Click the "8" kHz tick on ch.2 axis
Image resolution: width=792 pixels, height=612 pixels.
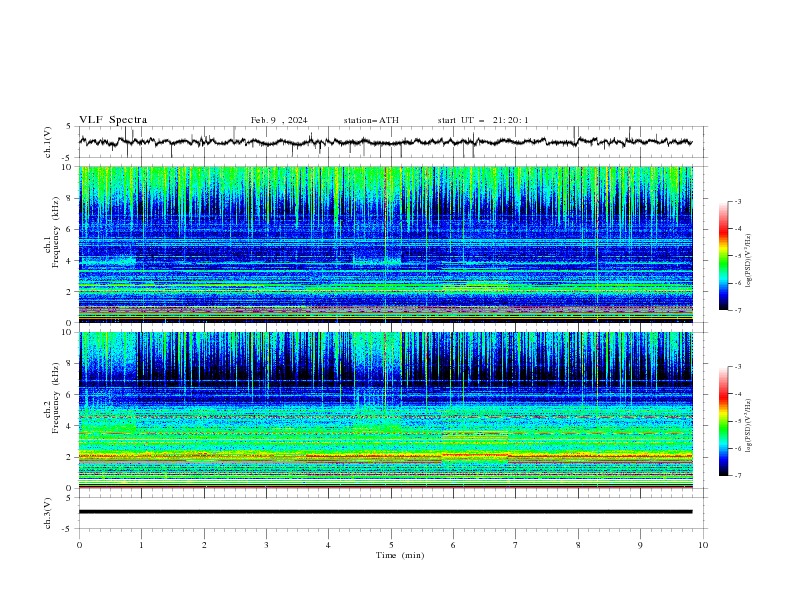(x=71, y=364)
